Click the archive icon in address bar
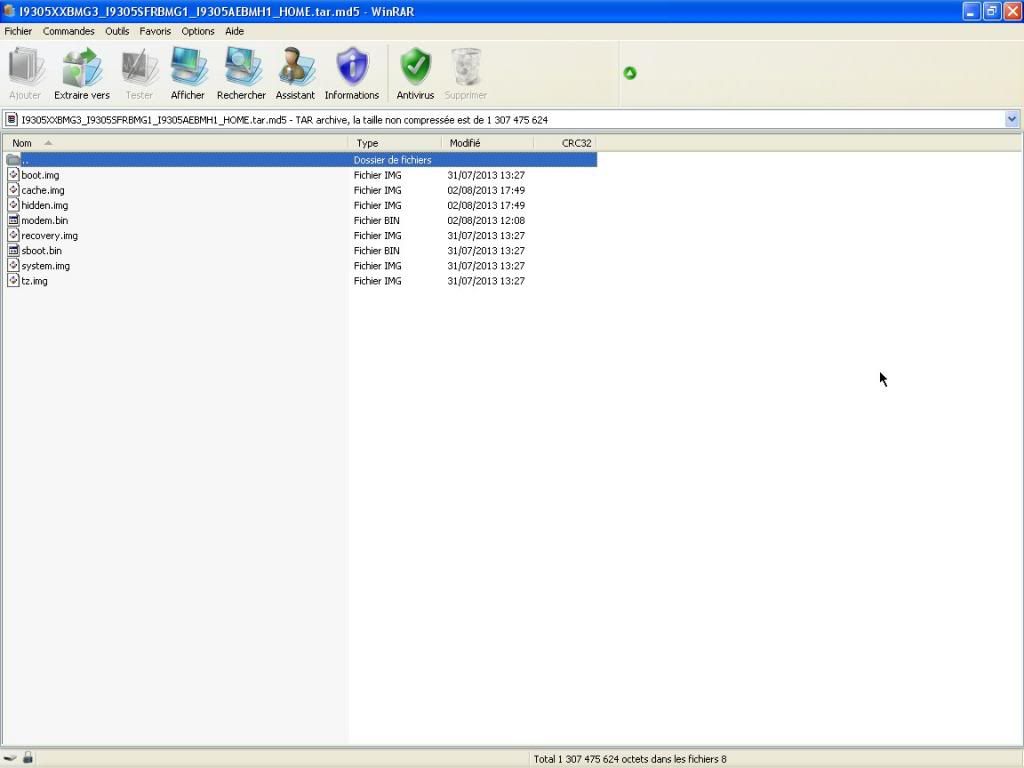1024x768 pixels. (x=11, y=120)
